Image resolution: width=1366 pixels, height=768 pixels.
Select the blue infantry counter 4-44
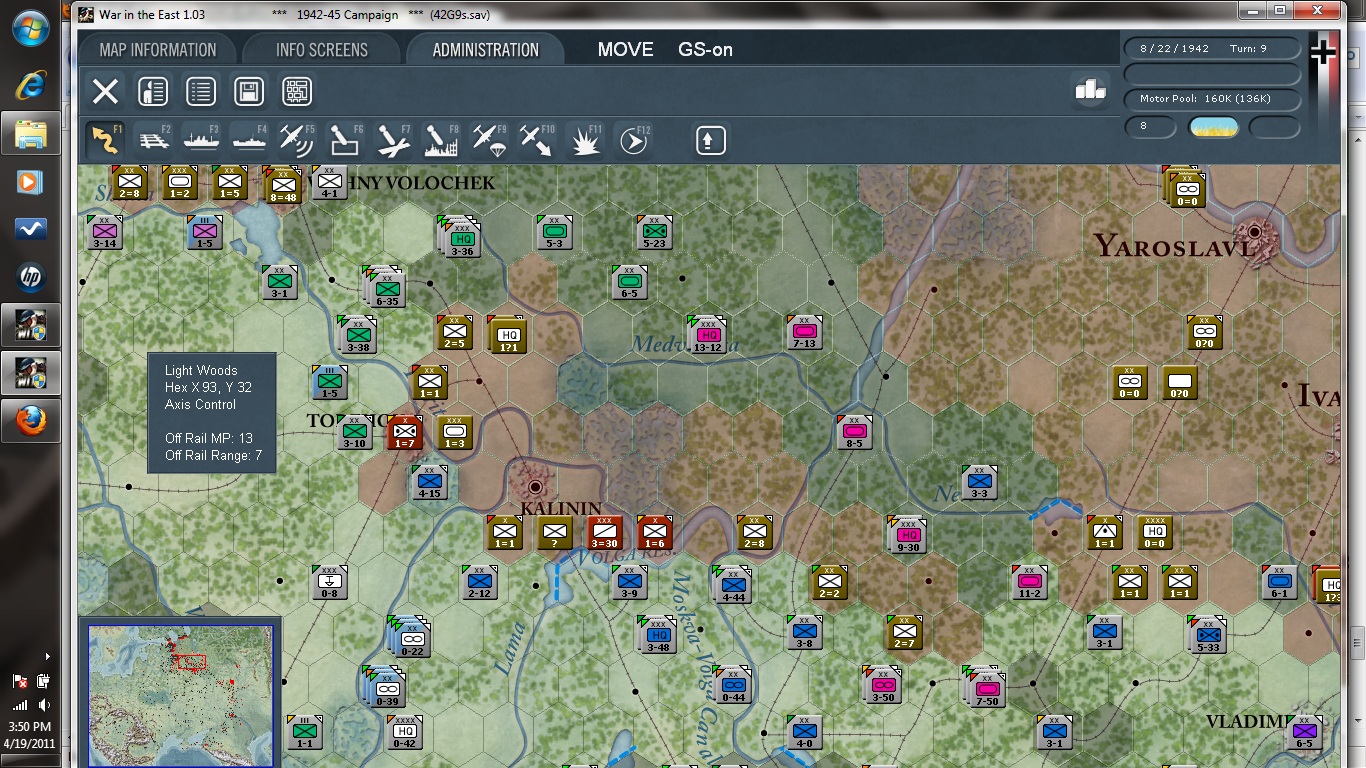point(733,585)
